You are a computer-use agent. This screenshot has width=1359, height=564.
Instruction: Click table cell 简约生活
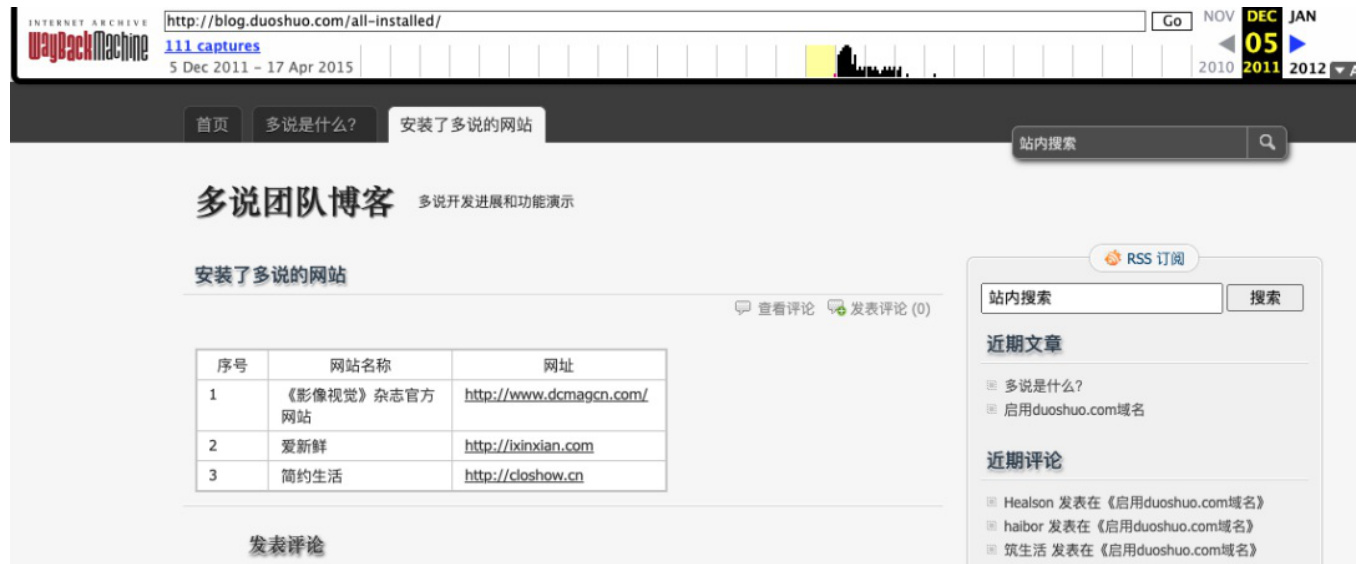360,476
